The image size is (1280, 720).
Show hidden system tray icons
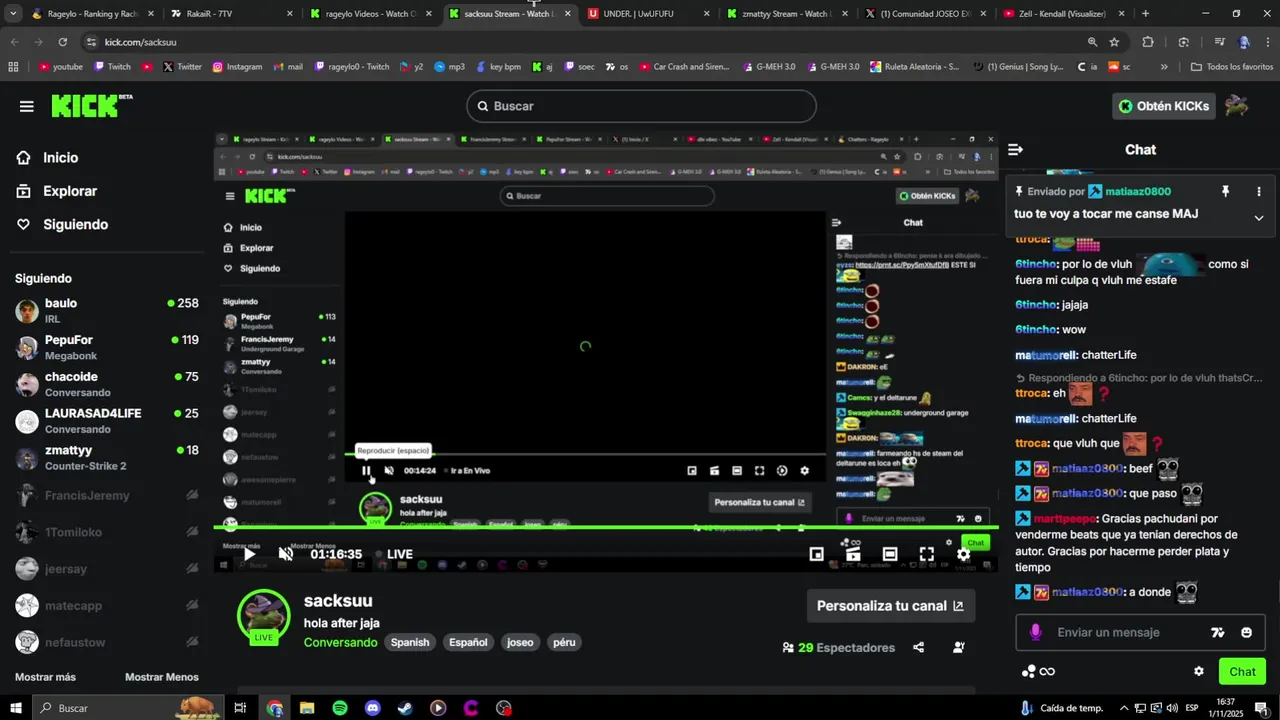click(1124, 708)
